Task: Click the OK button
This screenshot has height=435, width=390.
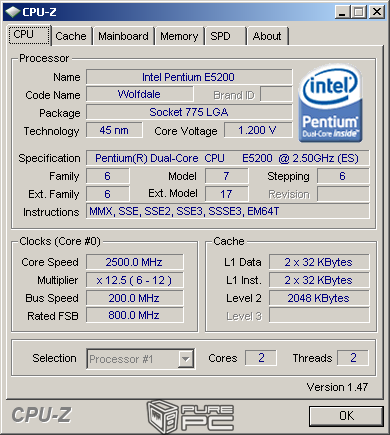Action: (x=346, y=416)
